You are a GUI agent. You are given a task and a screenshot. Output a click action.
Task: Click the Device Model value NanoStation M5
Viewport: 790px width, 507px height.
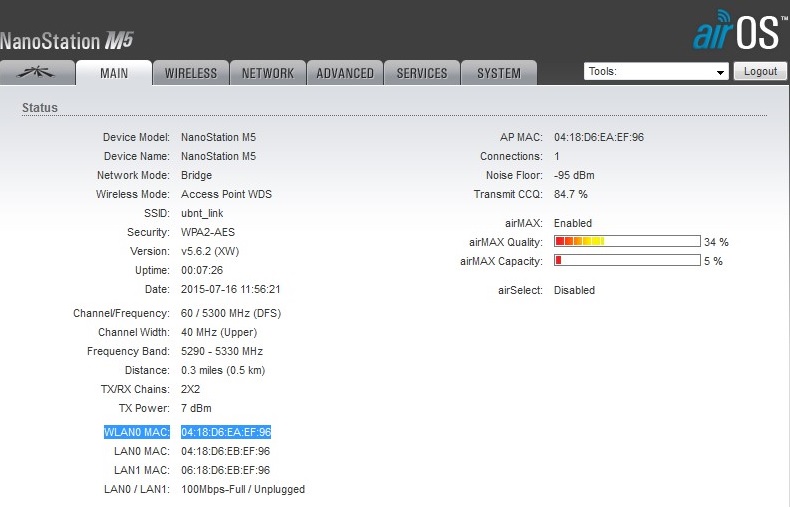[219, 137]
